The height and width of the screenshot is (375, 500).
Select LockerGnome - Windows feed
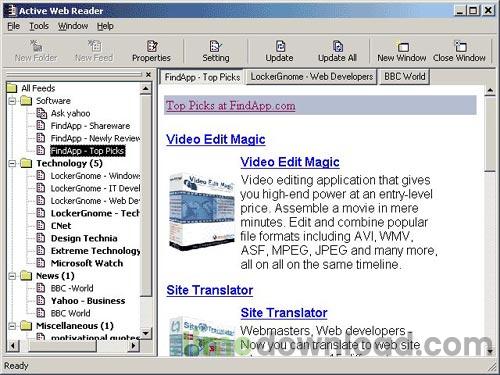click(x=95, y=176)
